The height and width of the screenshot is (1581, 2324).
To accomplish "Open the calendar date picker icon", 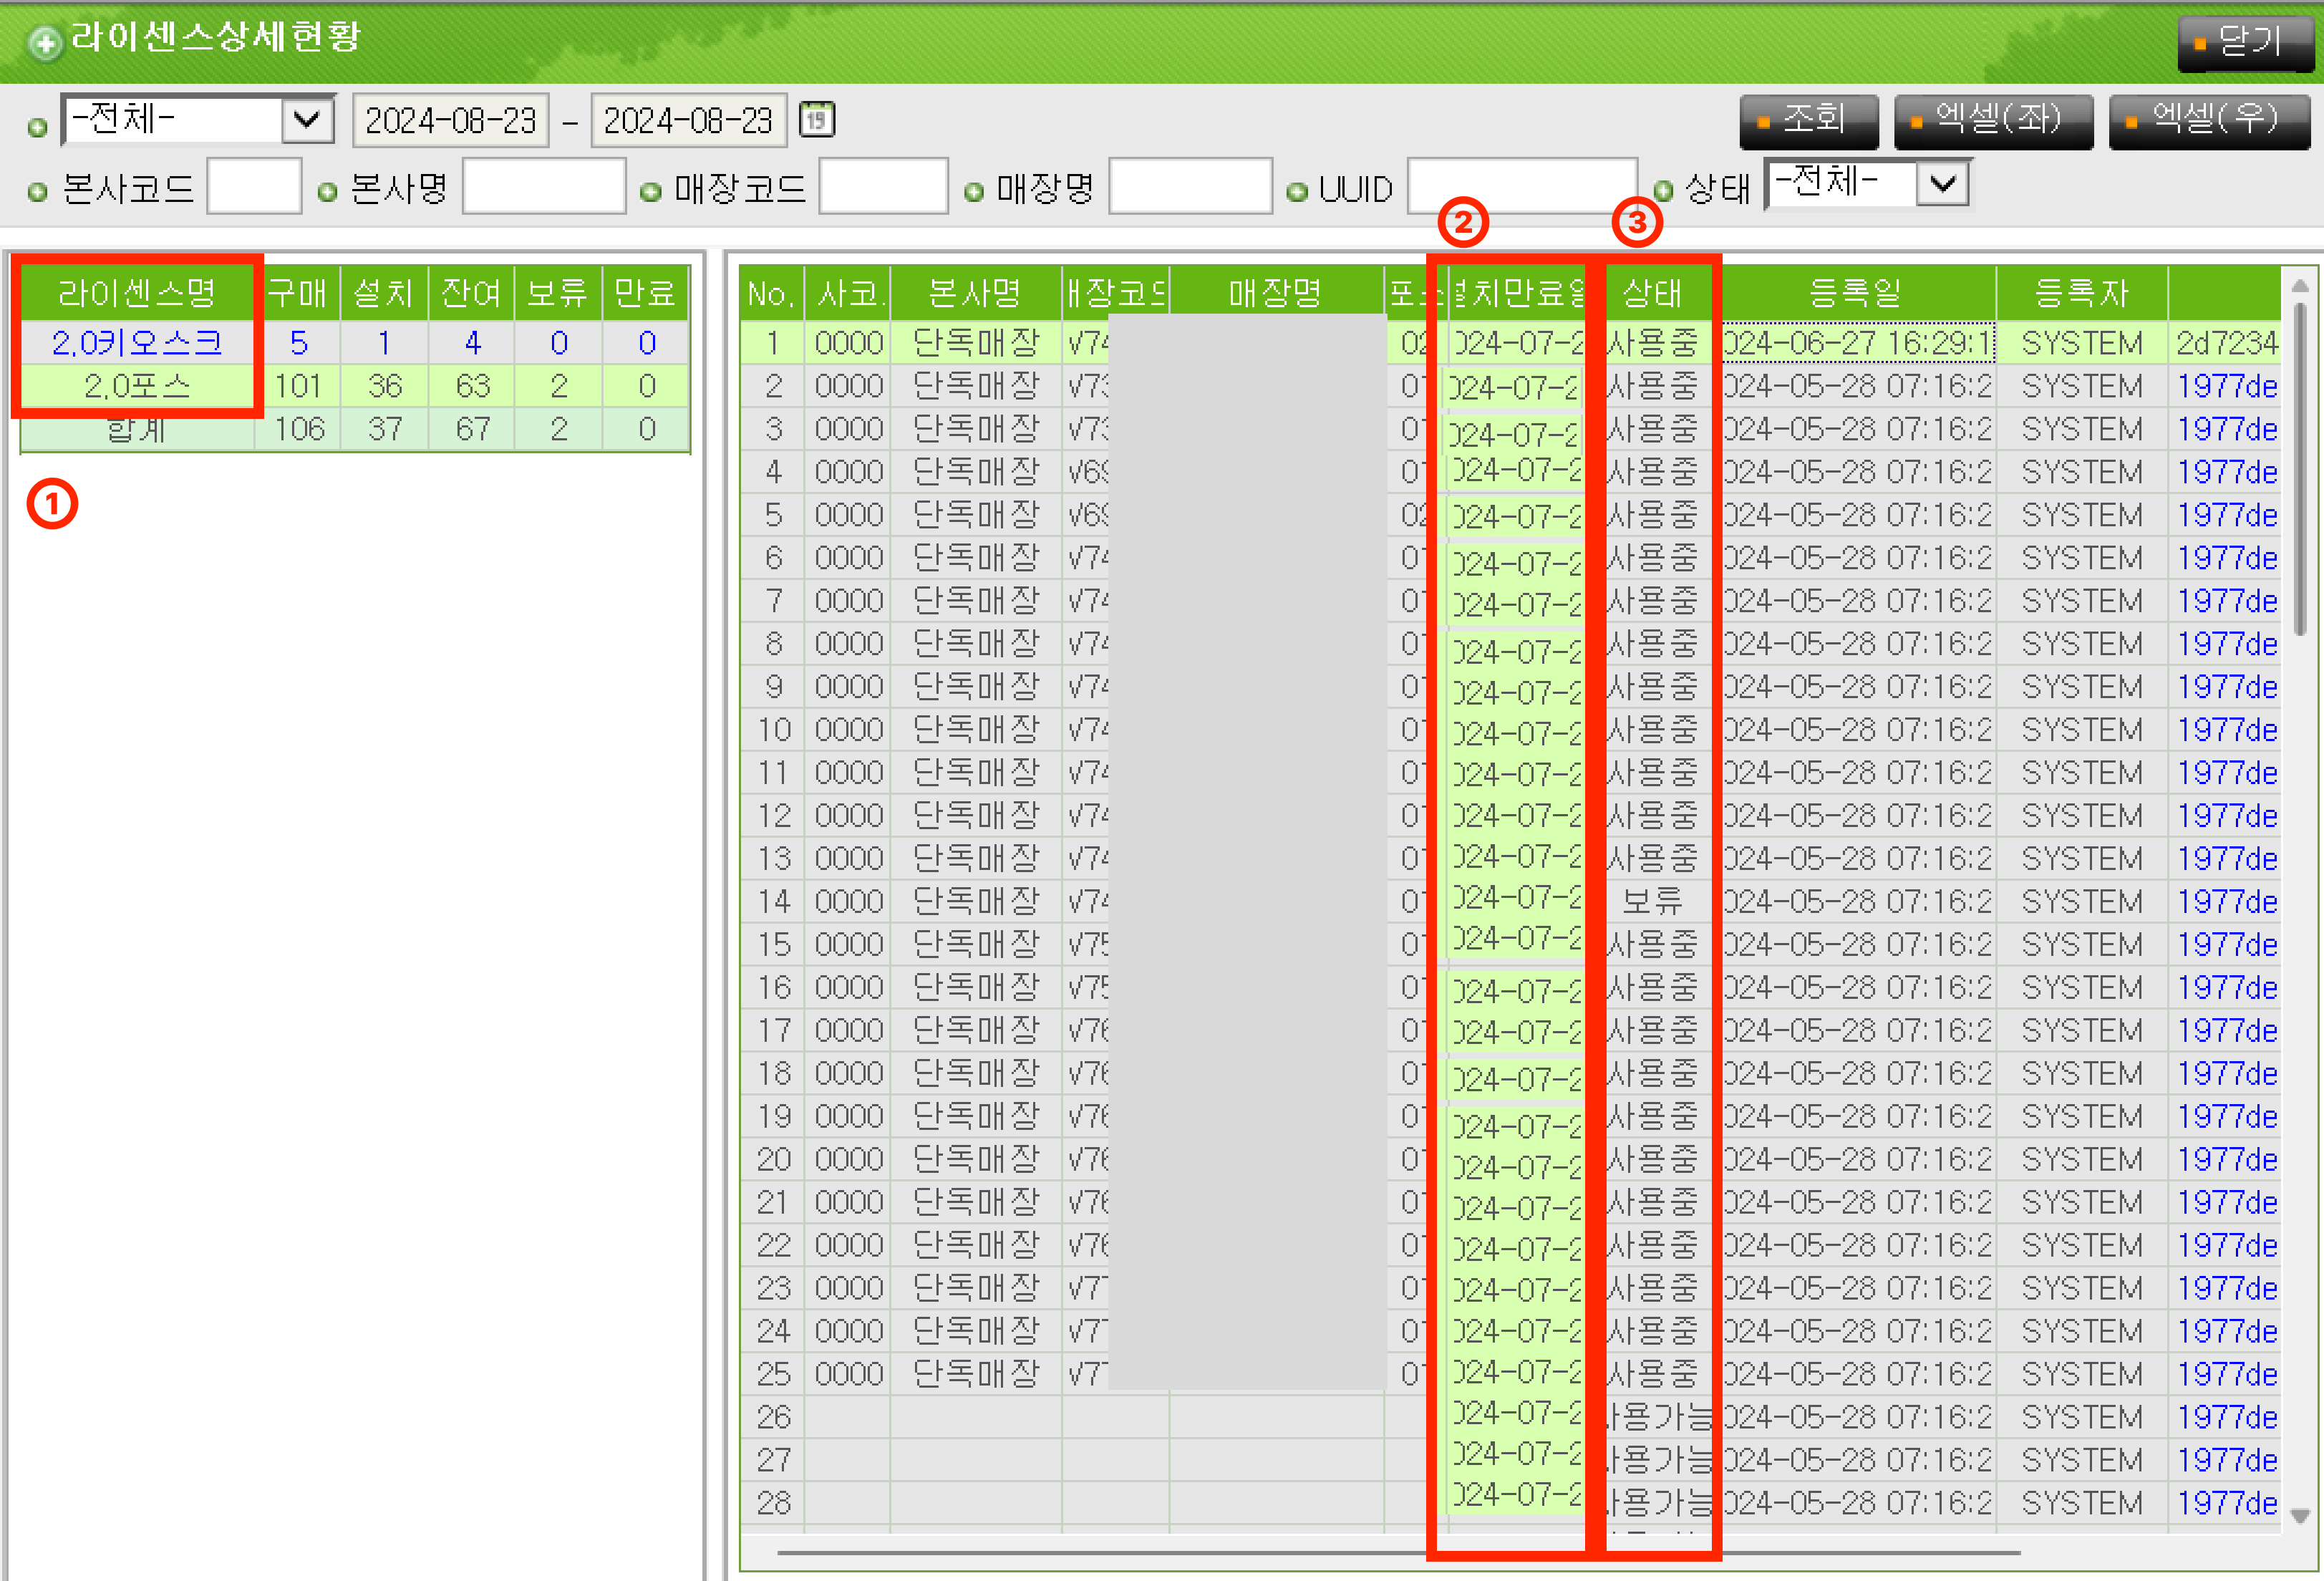I will click(x=817, y=120).
